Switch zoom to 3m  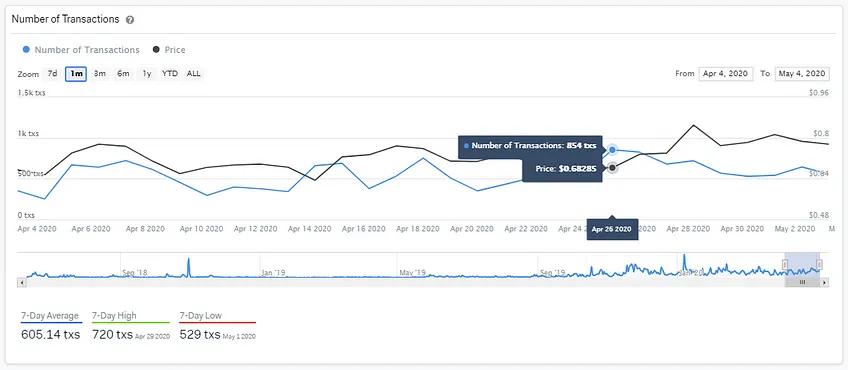click(x=100, y=74)
